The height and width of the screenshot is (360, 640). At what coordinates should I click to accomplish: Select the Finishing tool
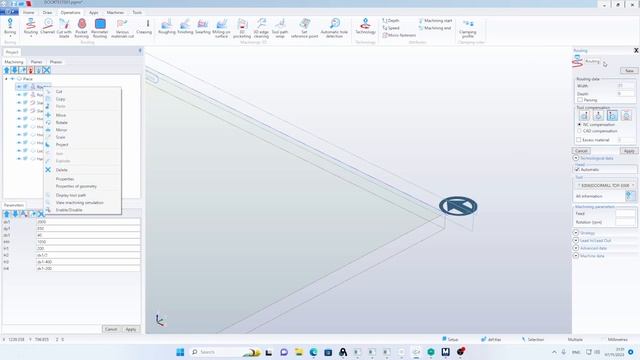(185, 26)
